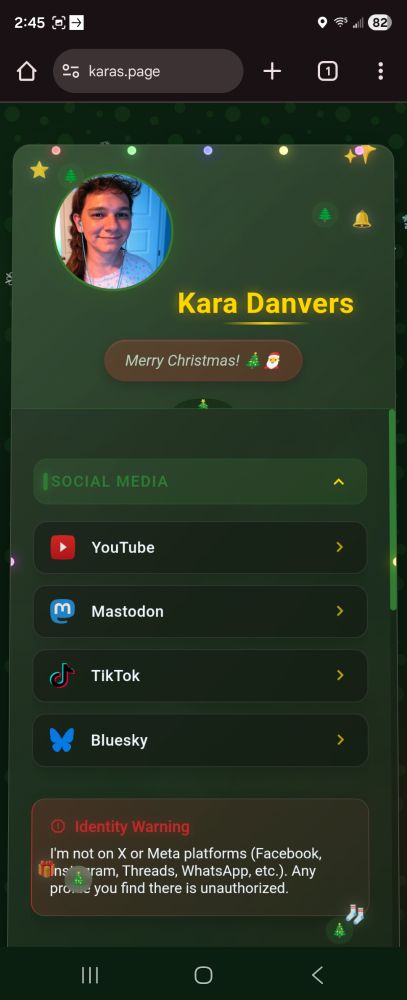Open a new tab with plus icon
407x1000 pixels.
point(272,71)
